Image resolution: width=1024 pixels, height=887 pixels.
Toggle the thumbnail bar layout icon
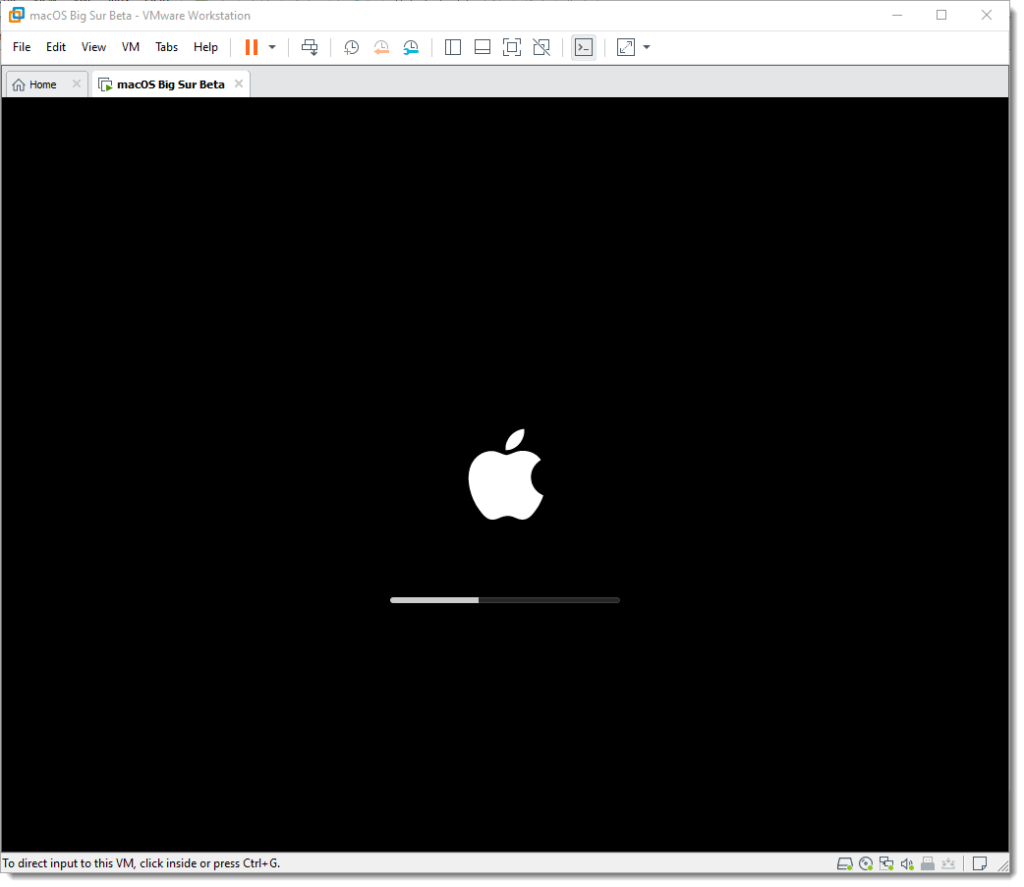click(x=482, y=47)
